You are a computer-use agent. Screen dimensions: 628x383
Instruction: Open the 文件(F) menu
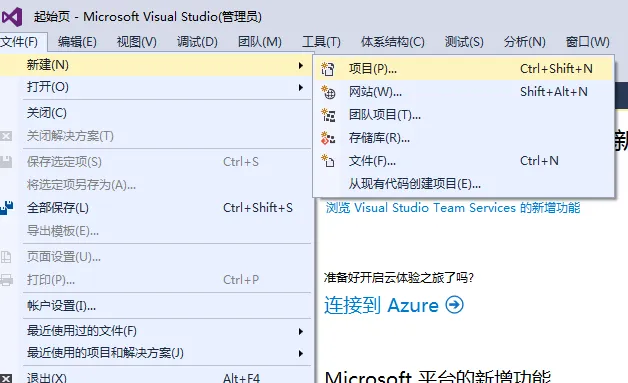19,42
